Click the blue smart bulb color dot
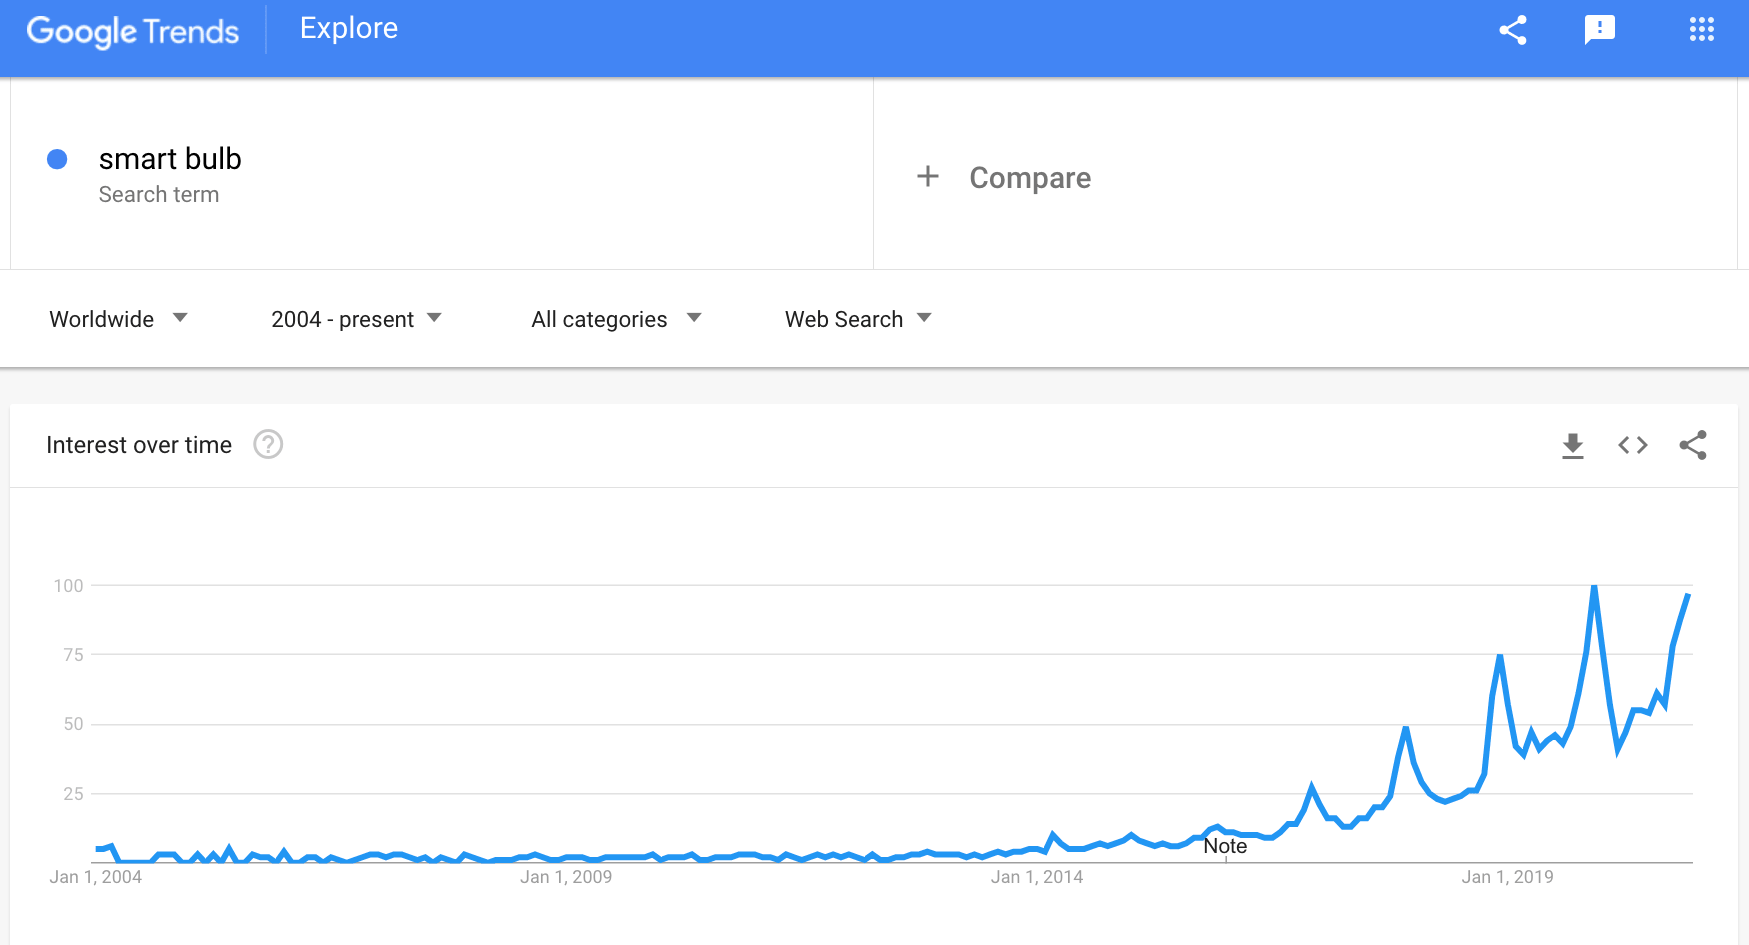This screenshot has width=1749, height=945. 57,159
